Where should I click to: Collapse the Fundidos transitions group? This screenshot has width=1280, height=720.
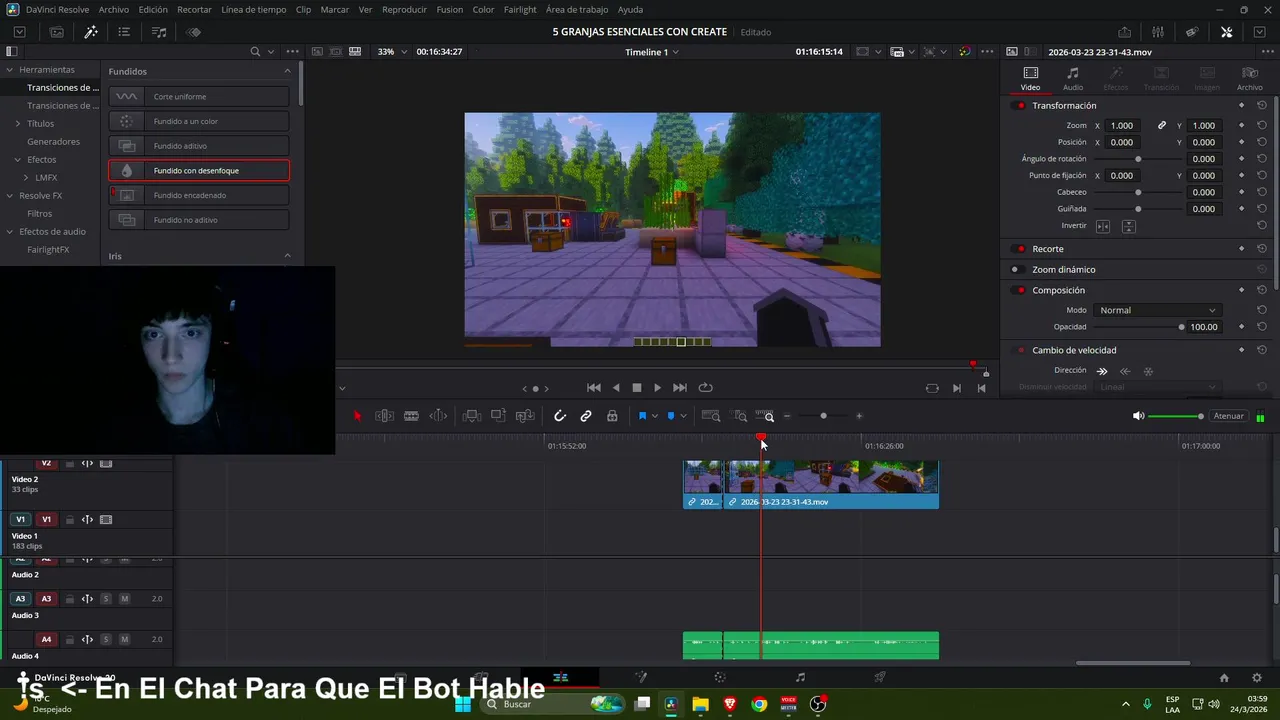tap(287, 71)
